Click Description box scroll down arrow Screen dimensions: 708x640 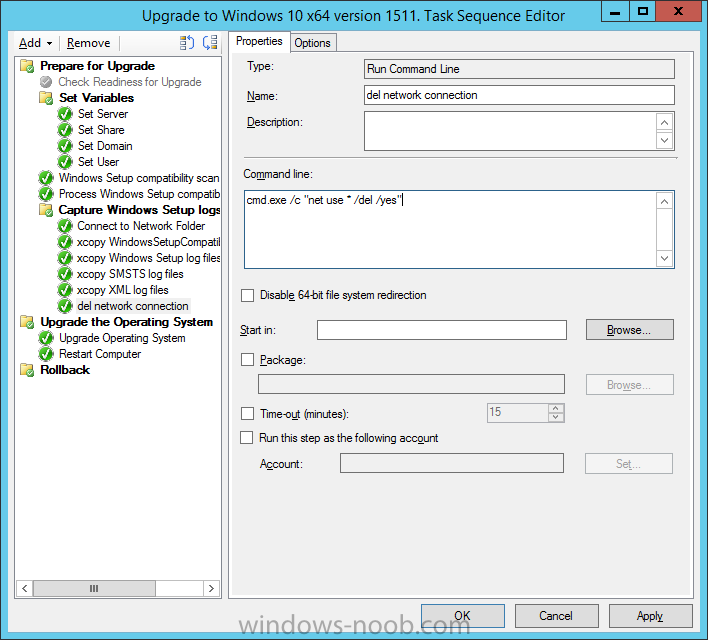click(x=664, y=140)
